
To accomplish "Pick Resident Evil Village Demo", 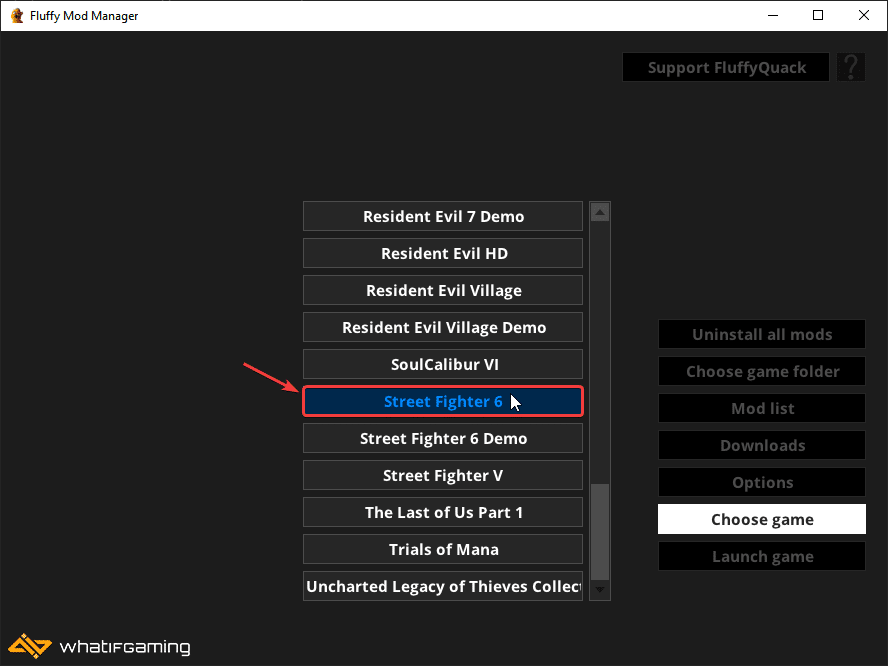I will pyautogui.click(x=443, y=327).
